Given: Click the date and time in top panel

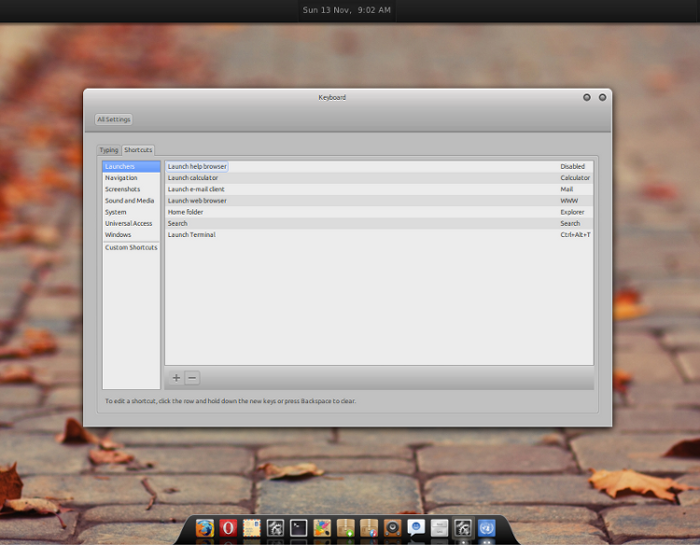Looking at the screenshot, I should coord(346,11).
